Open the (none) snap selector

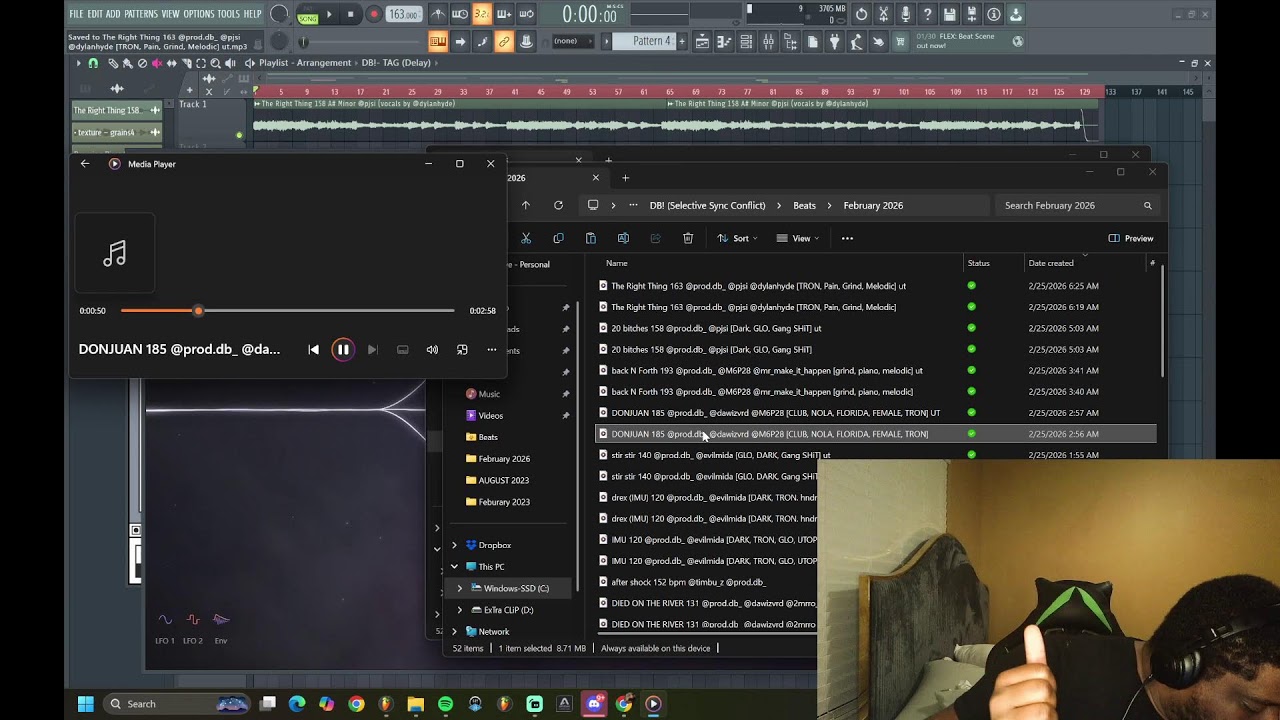click(572, 41)
